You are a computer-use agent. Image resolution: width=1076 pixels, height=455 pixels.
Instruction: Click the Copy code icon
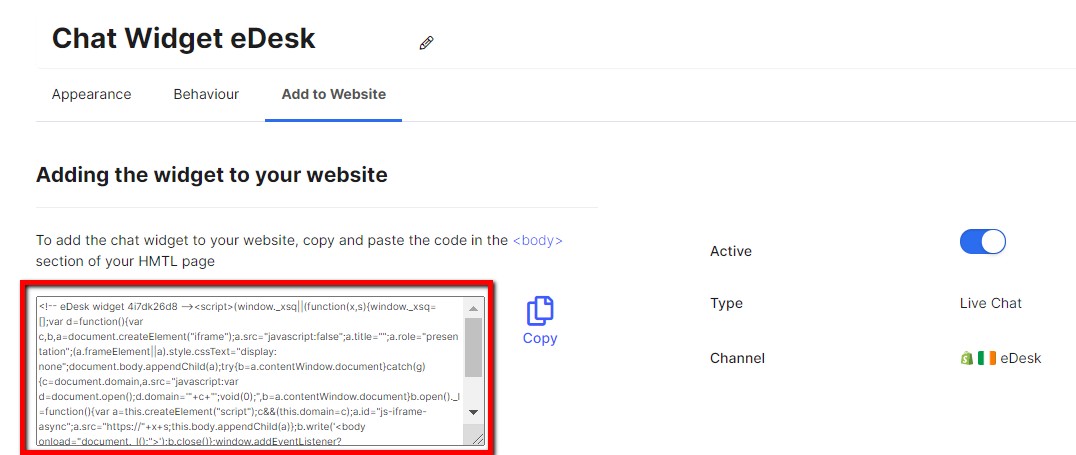540,311
